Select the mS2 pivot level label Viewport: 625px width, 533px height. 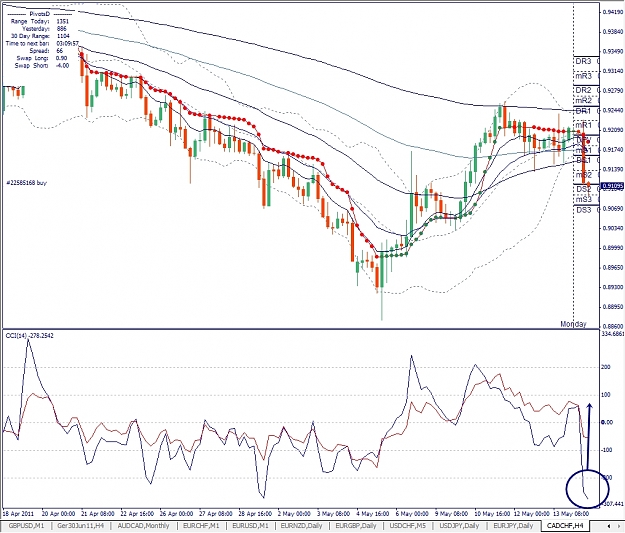584,175
